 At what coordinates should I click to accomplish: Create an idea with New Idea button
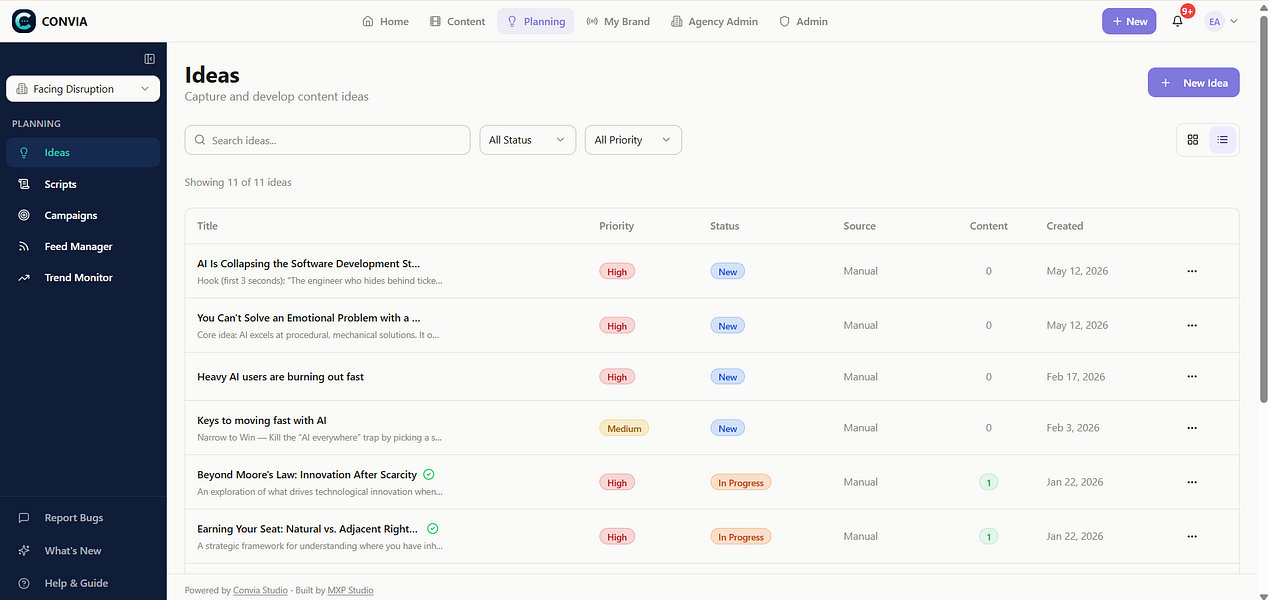pos(1193,82)
